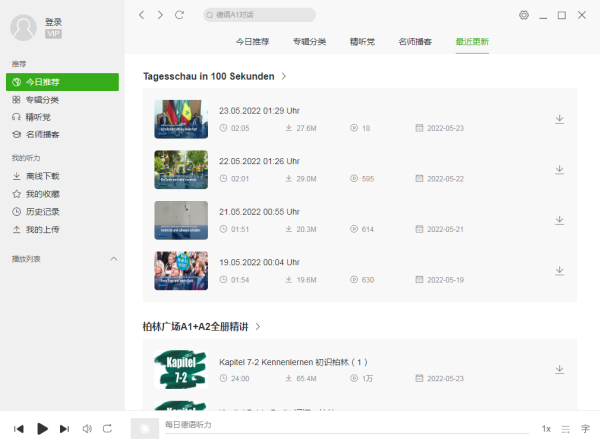
Task: Go forward with the right arrow
Action: (160, 15)
